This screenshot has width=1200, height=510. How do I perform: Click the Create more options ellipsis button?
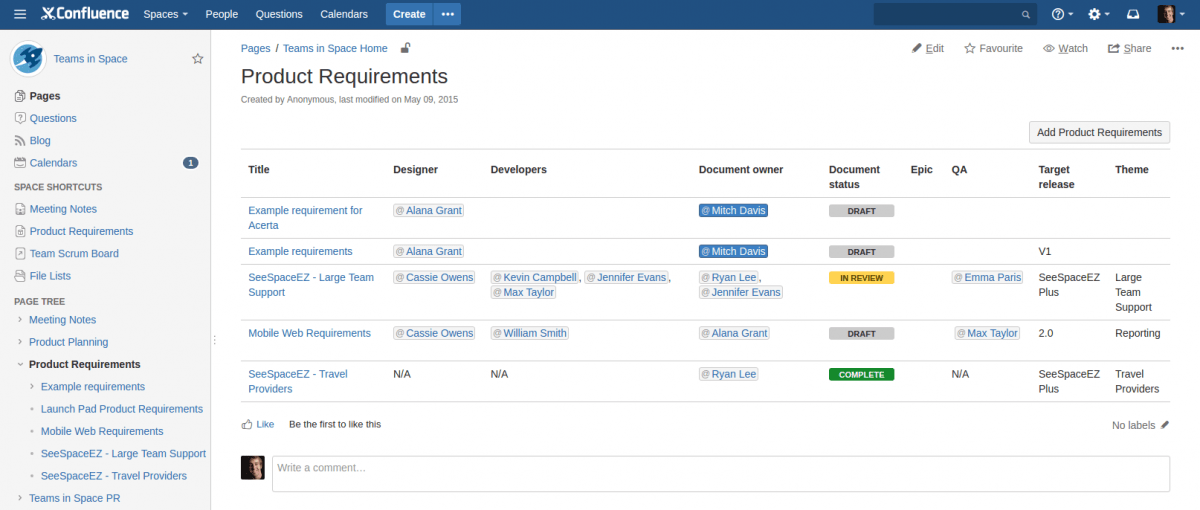(x=447, y=14)
